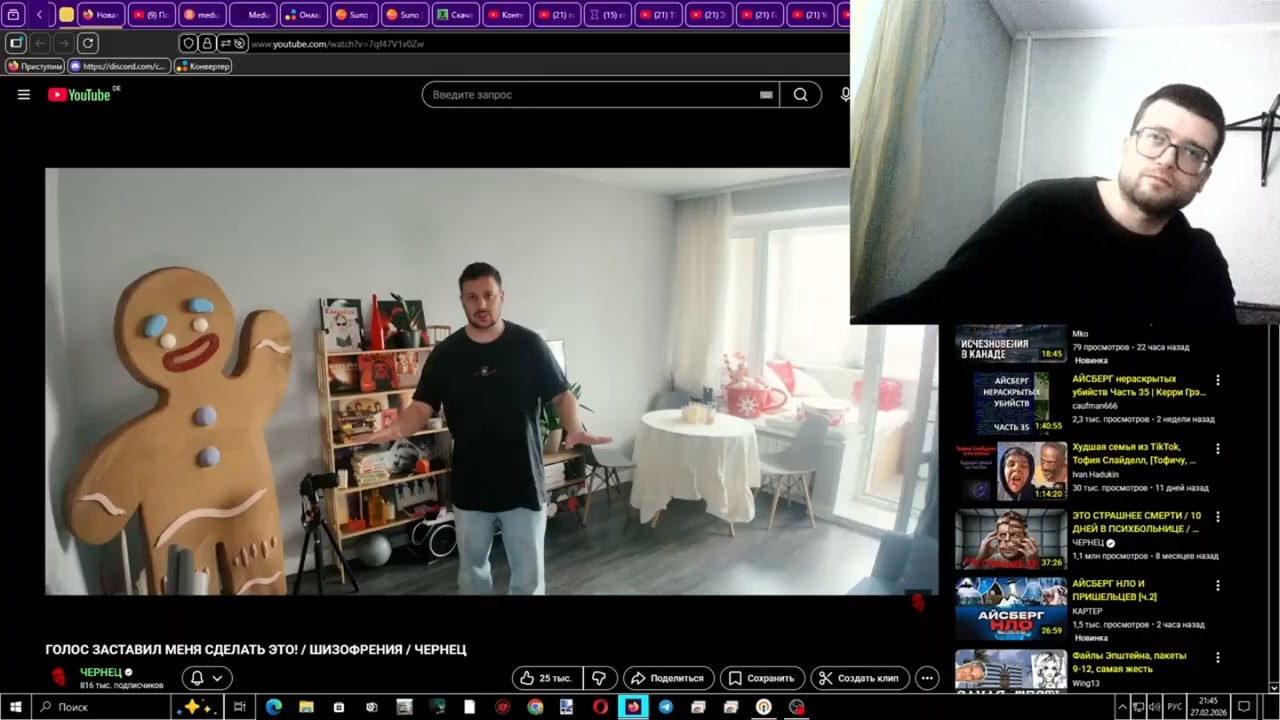Open notification bell dropdown for ЧЕРНЕЦ

tap(207, 678)
